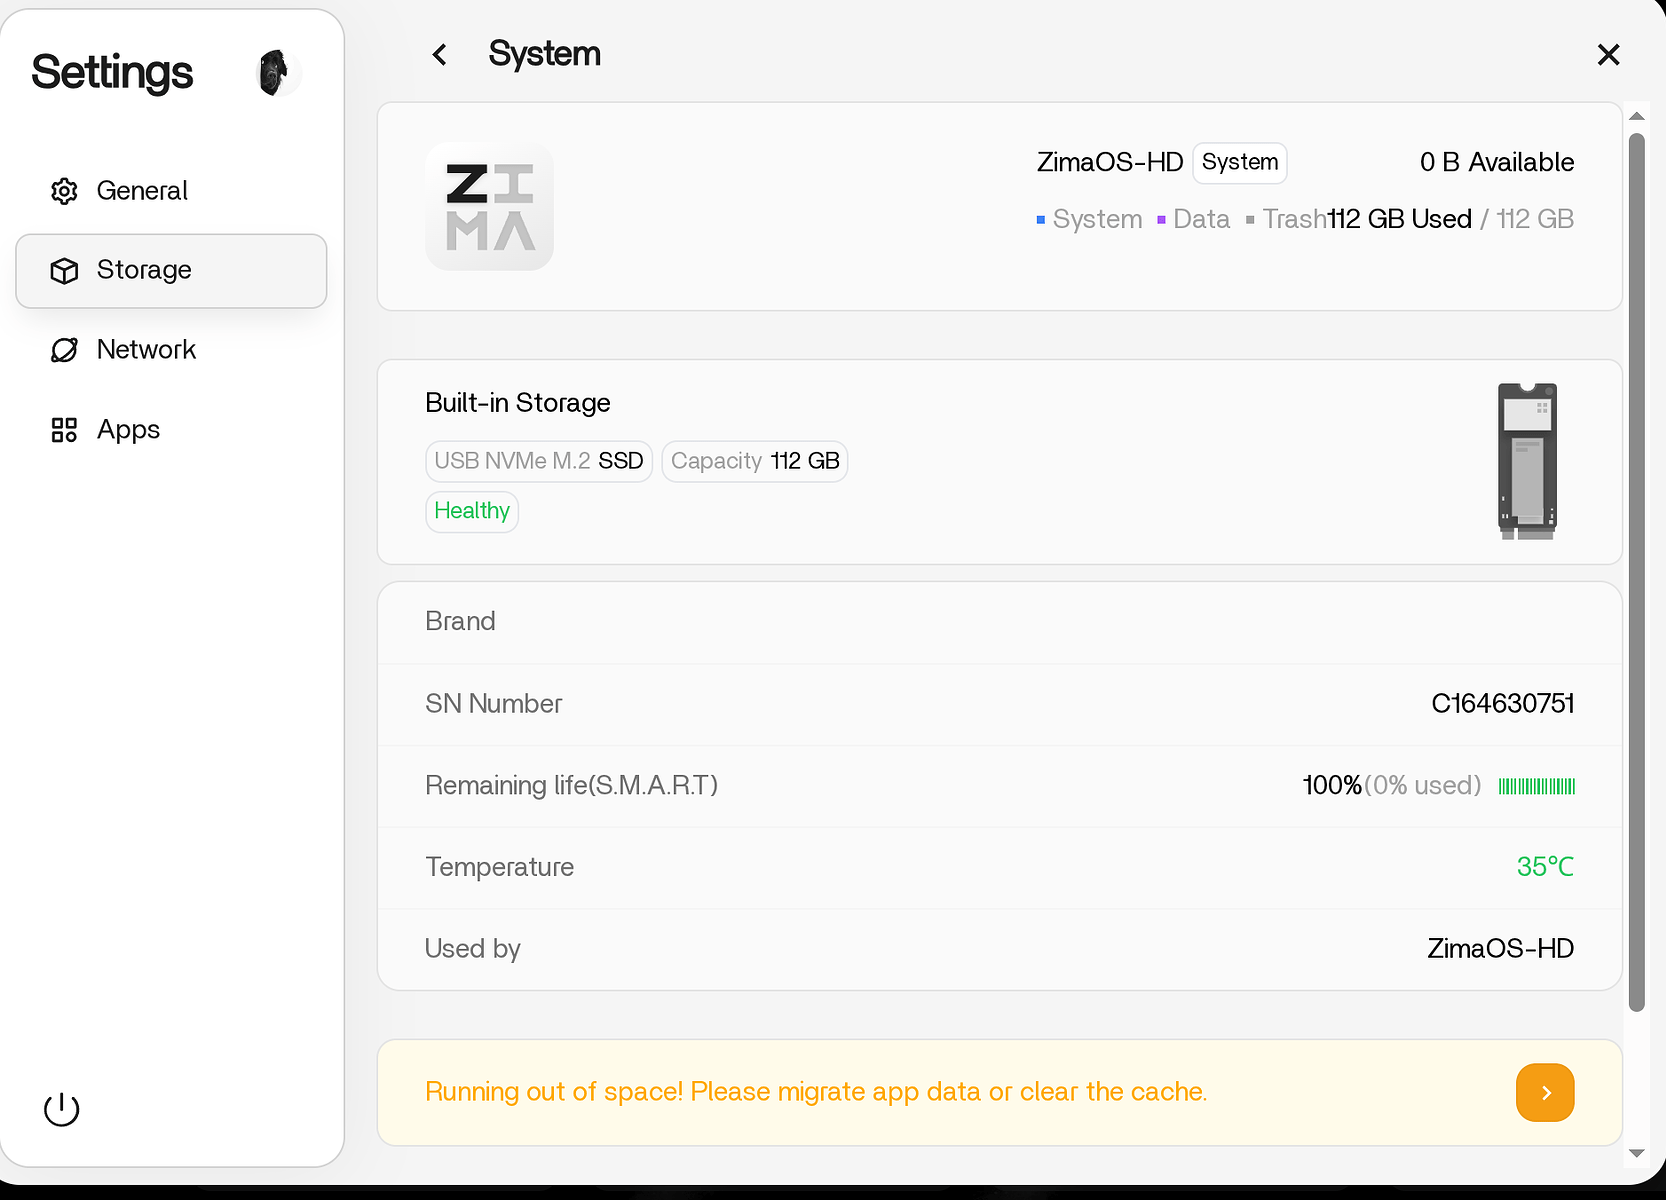Click the power icon in sidebar
This screenshot has width=1666, height=1200.
coord(62,1108)
